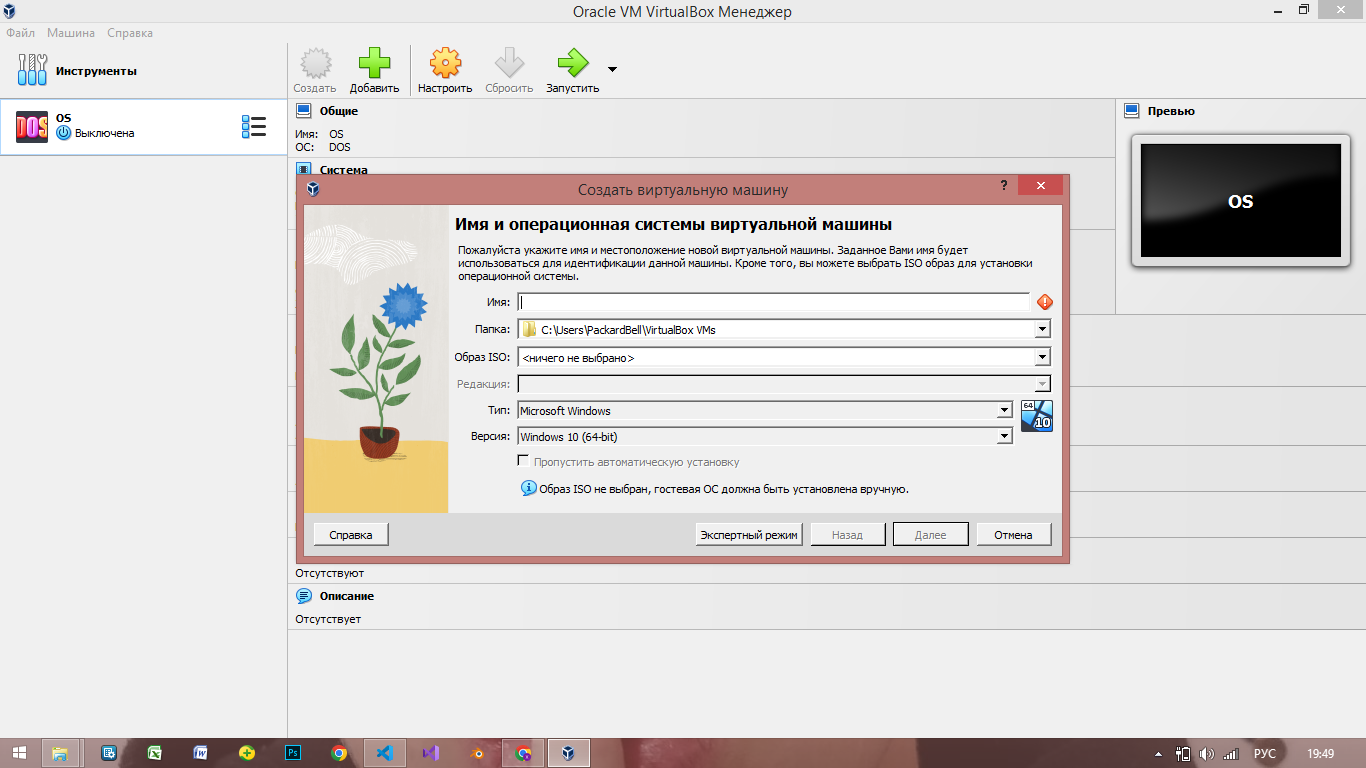Open the Version (Версия) Windows 10 dropdown

click(1004, 436)
